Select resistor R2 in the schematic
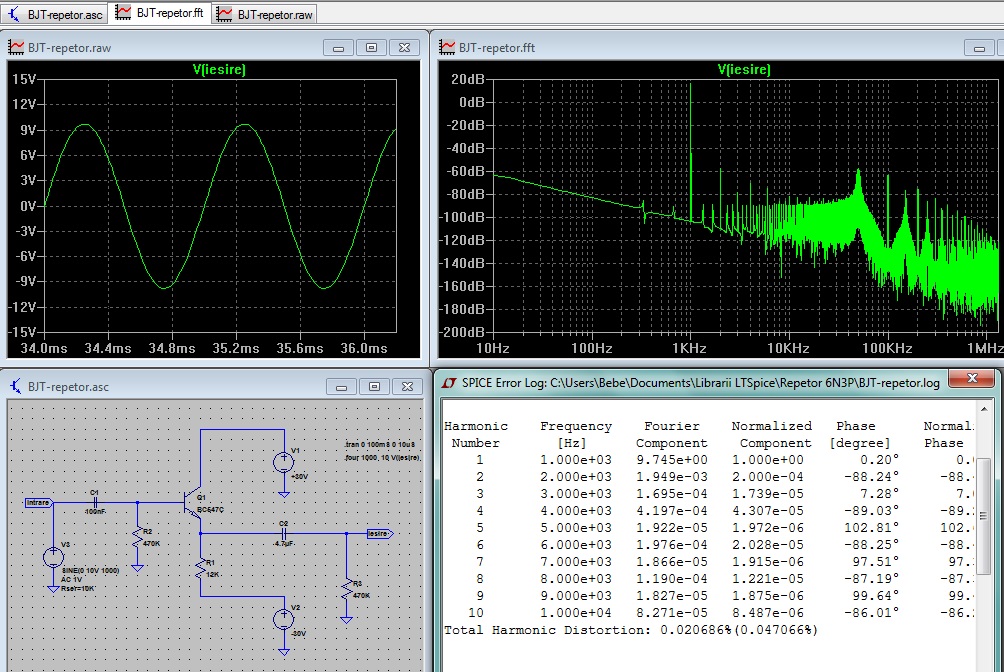Screen dimensions: 1004x672 point(137,537)
